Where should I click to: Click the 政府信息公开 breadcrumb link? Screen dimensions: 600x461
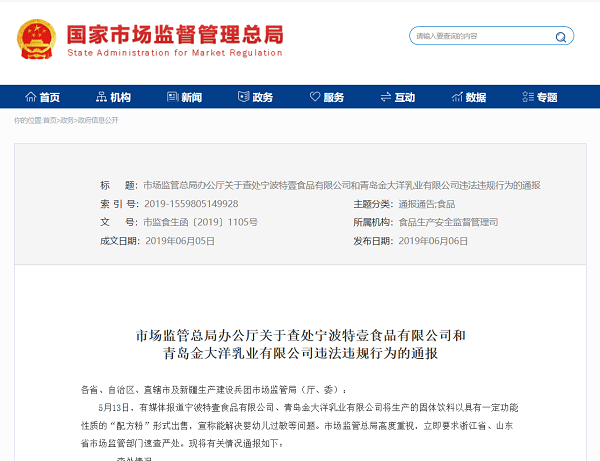98,120
